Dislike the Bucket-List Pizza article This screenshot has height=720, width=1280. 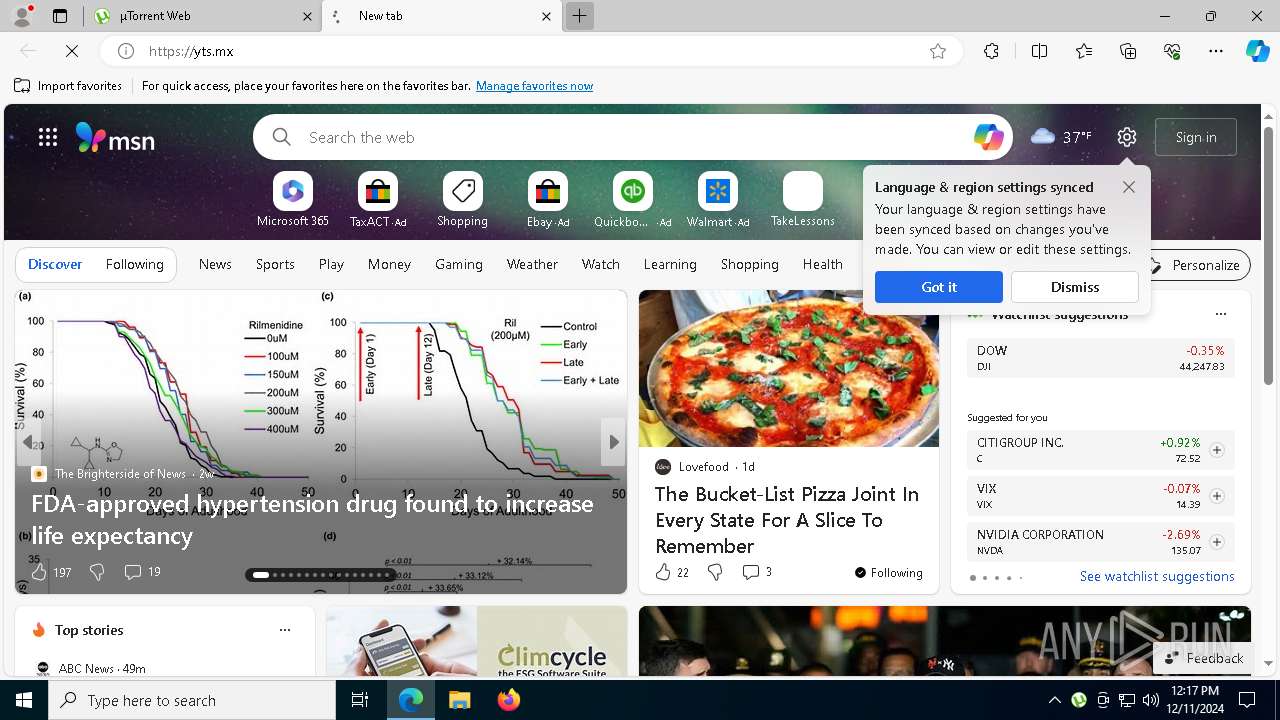coord(715,572)
